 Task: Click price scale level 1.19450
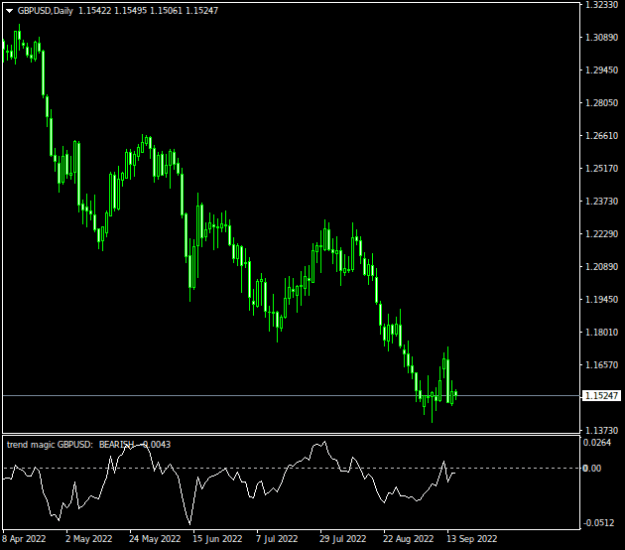pyautogui.click(x=601, y=299)
